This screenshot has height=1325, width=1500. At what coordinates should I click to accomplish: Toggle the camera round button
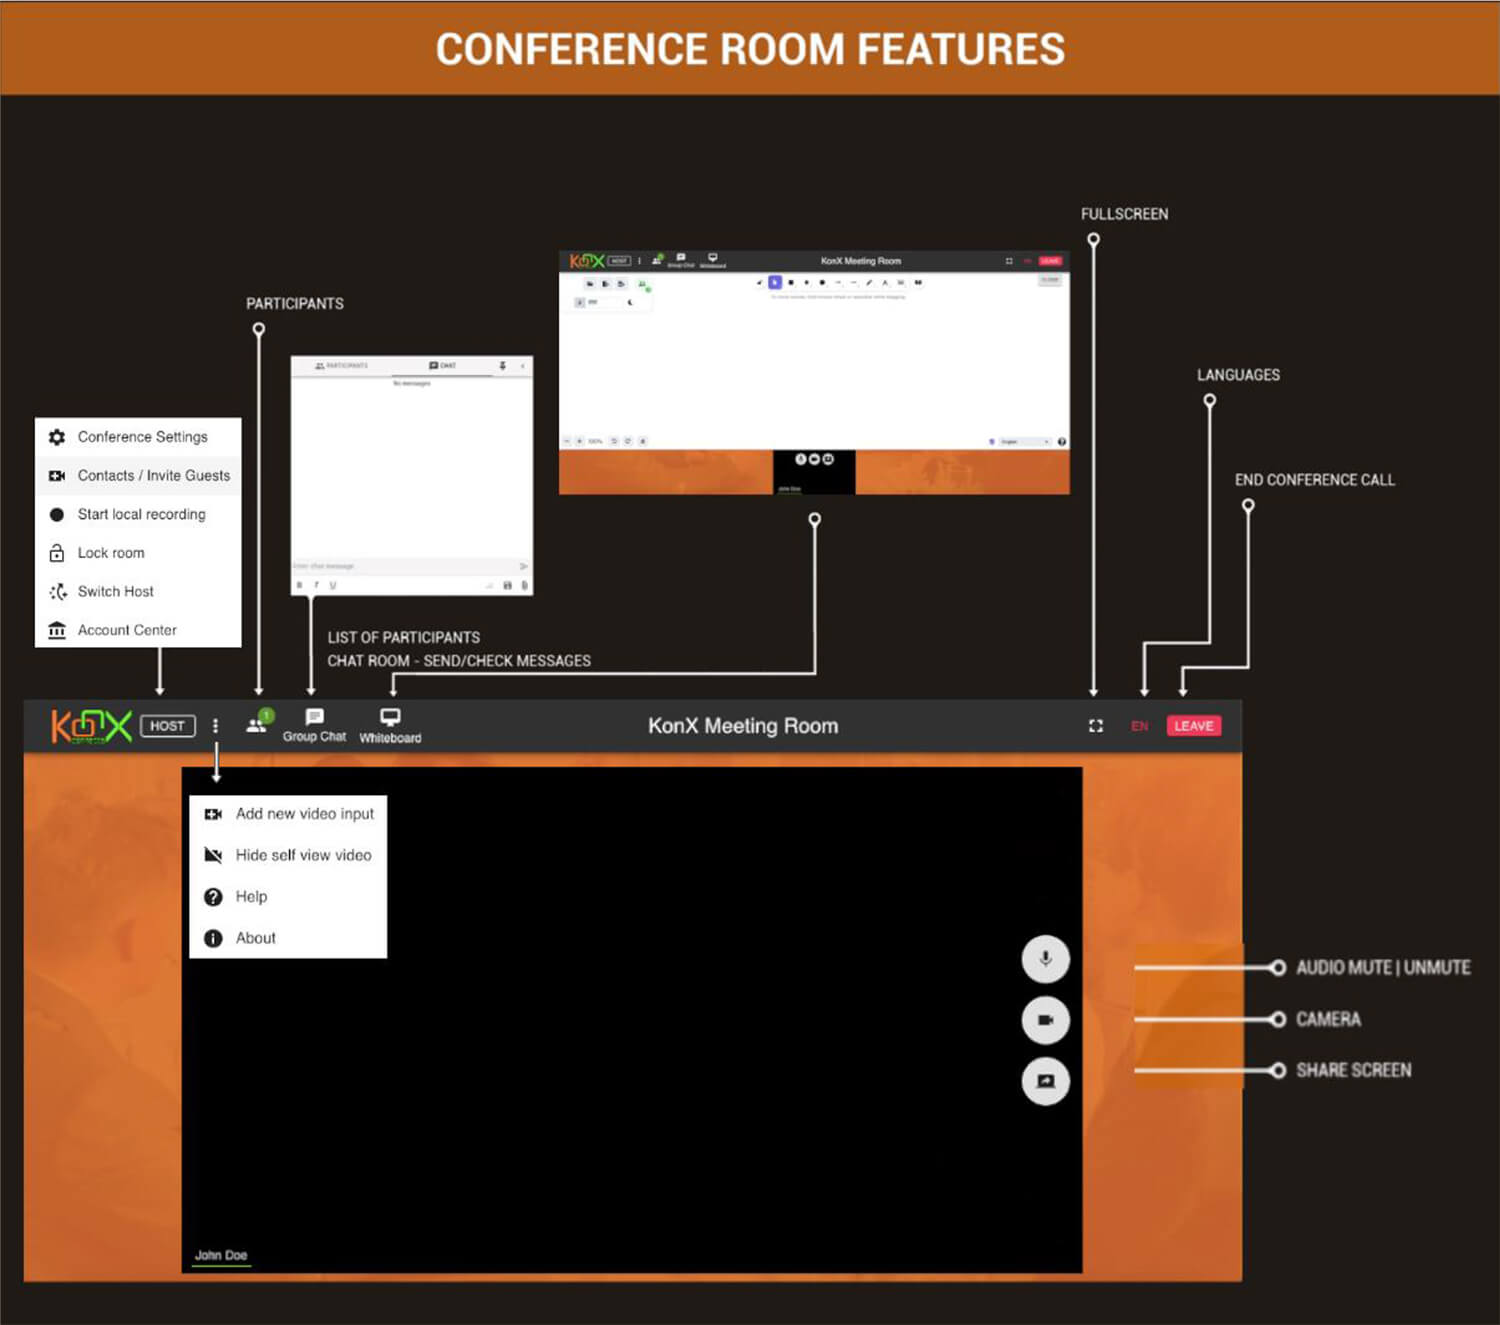click(x=1045, y=1020)
